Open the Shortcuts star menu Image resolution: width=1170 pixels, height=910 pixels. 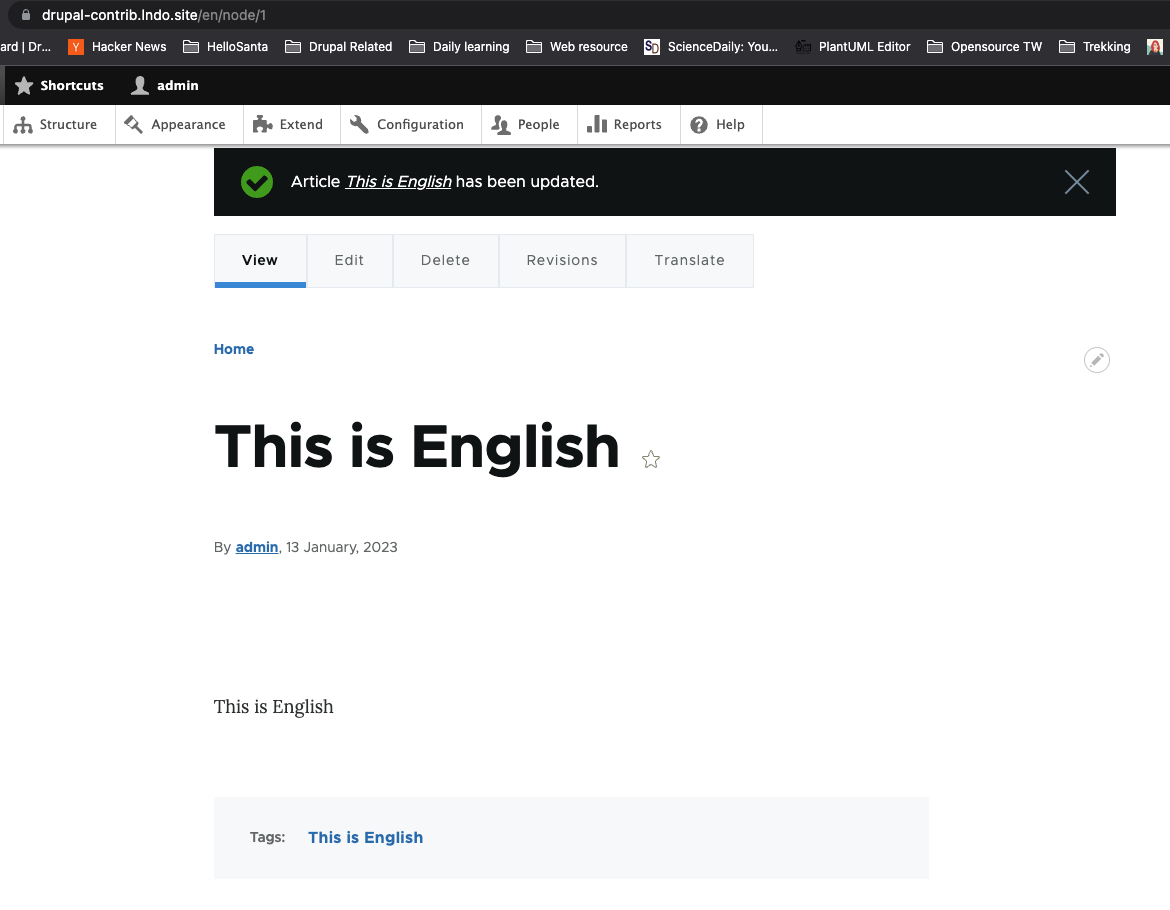[25, 85]
